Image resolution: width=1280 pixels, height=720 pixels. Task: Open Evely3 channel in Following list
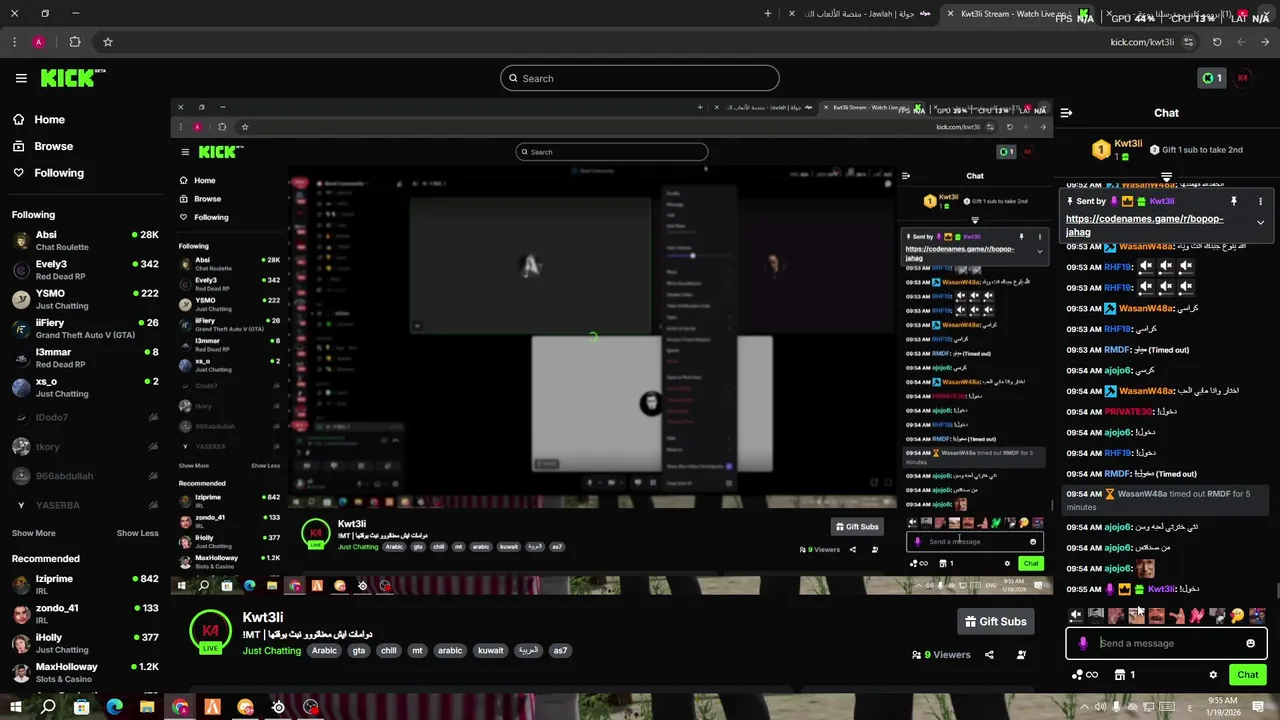(x=85, y=270)
